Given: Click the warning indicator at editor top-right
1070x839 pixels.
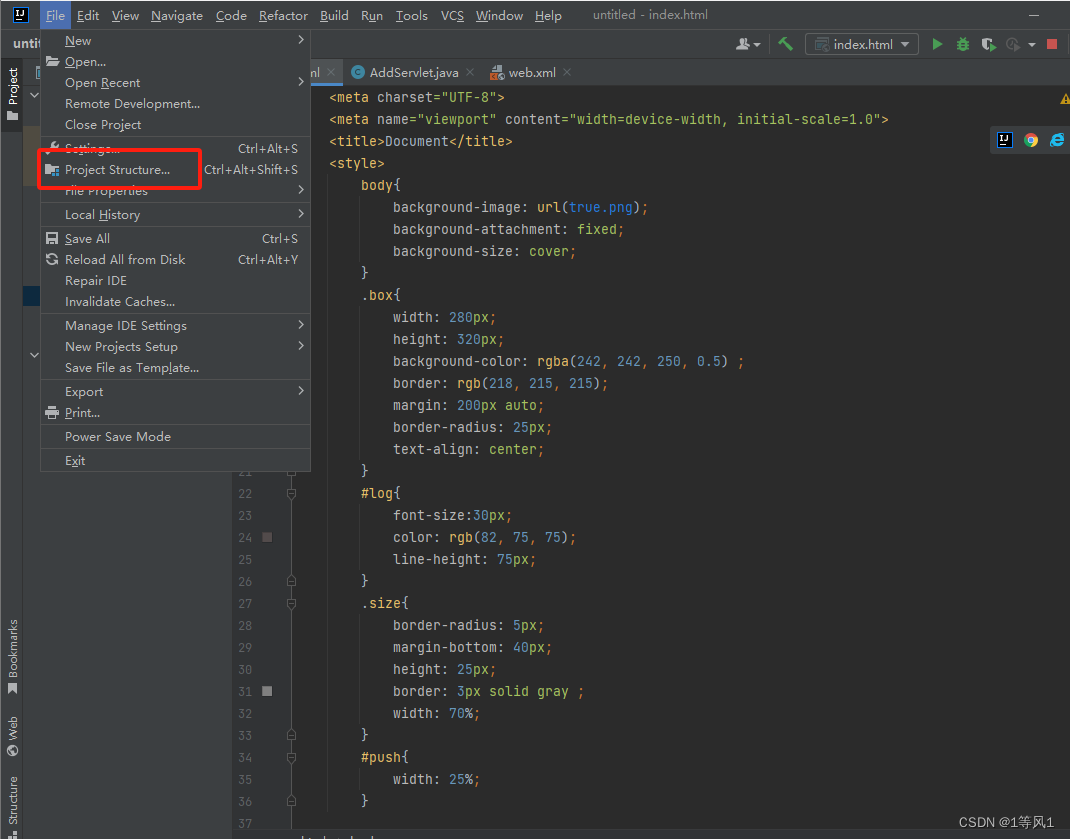Looking at the screenshot, I should pos(1065,100).
